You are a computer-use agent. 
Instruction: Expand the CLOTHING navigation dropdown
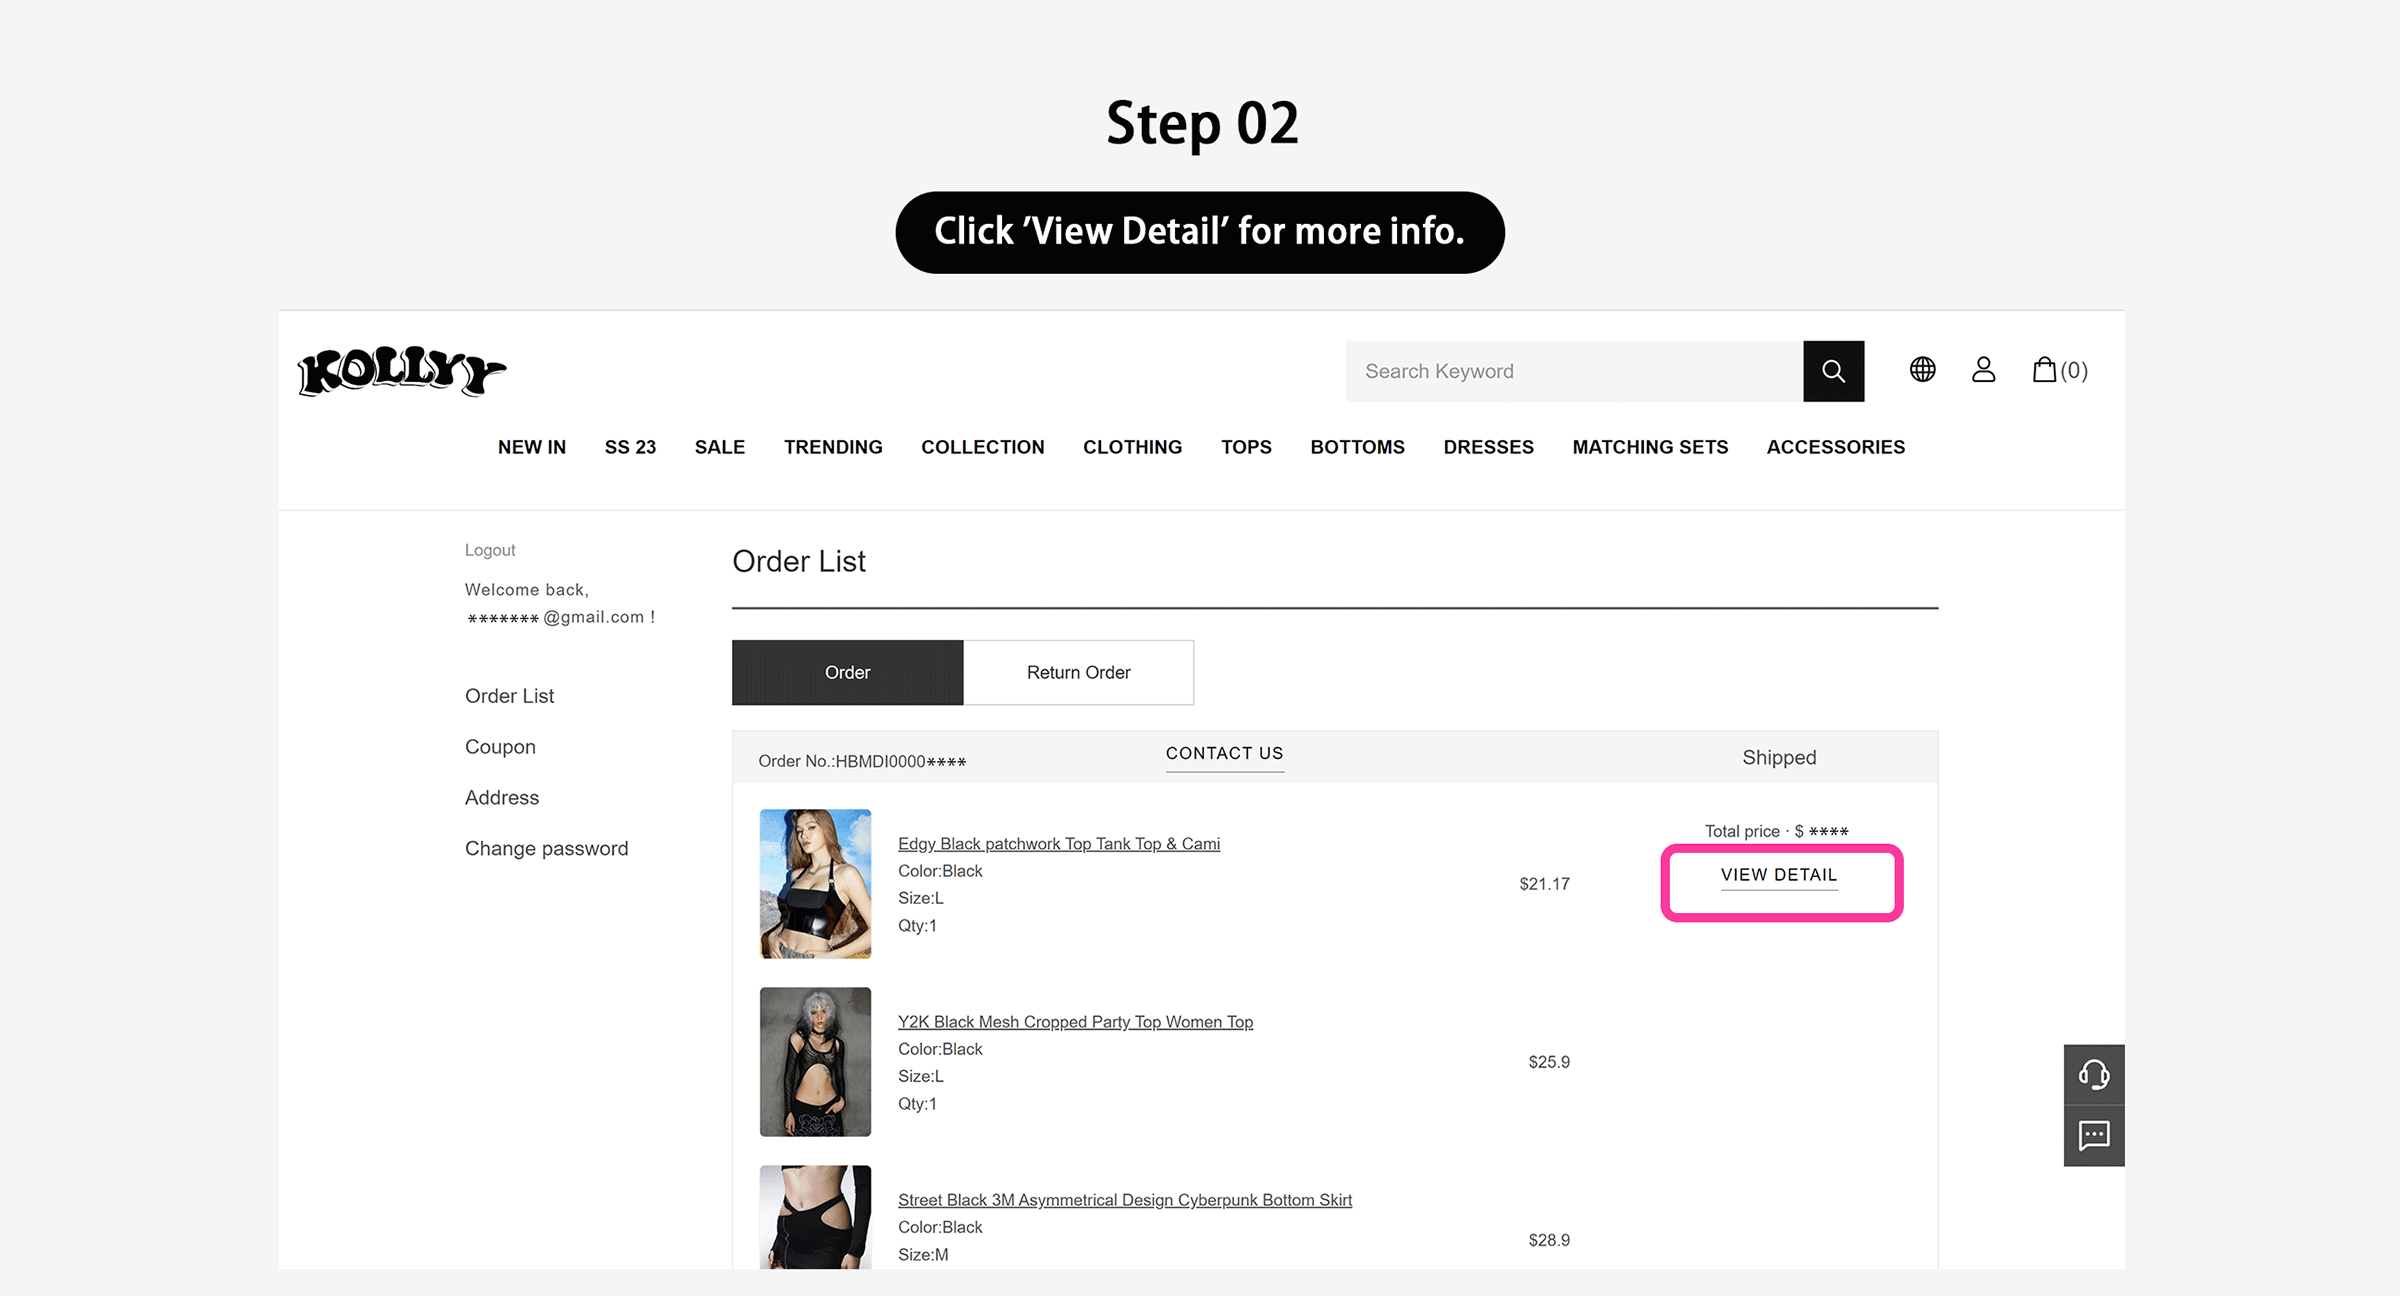[x=1131, y=447]
